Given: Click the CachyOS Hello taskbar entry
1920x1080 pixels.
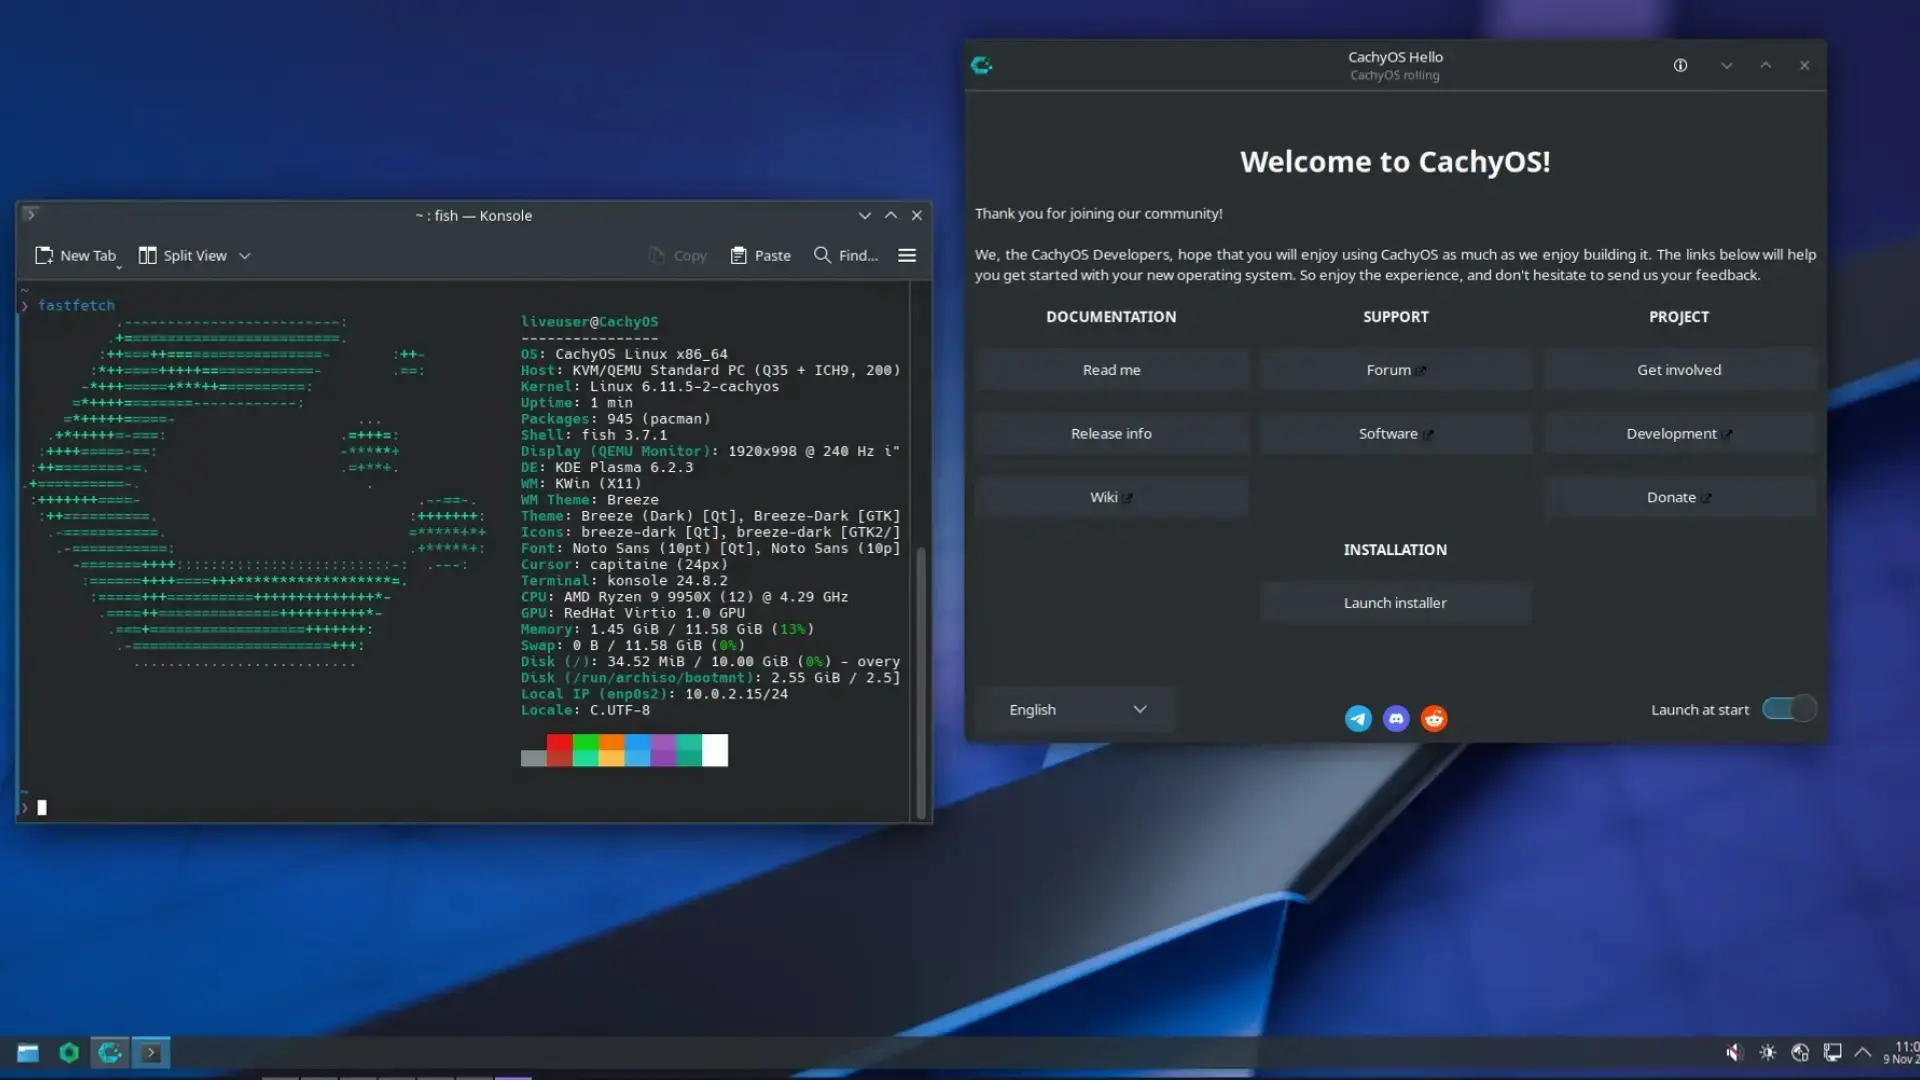Looking at the screenshot, I should click(110, 1052).
